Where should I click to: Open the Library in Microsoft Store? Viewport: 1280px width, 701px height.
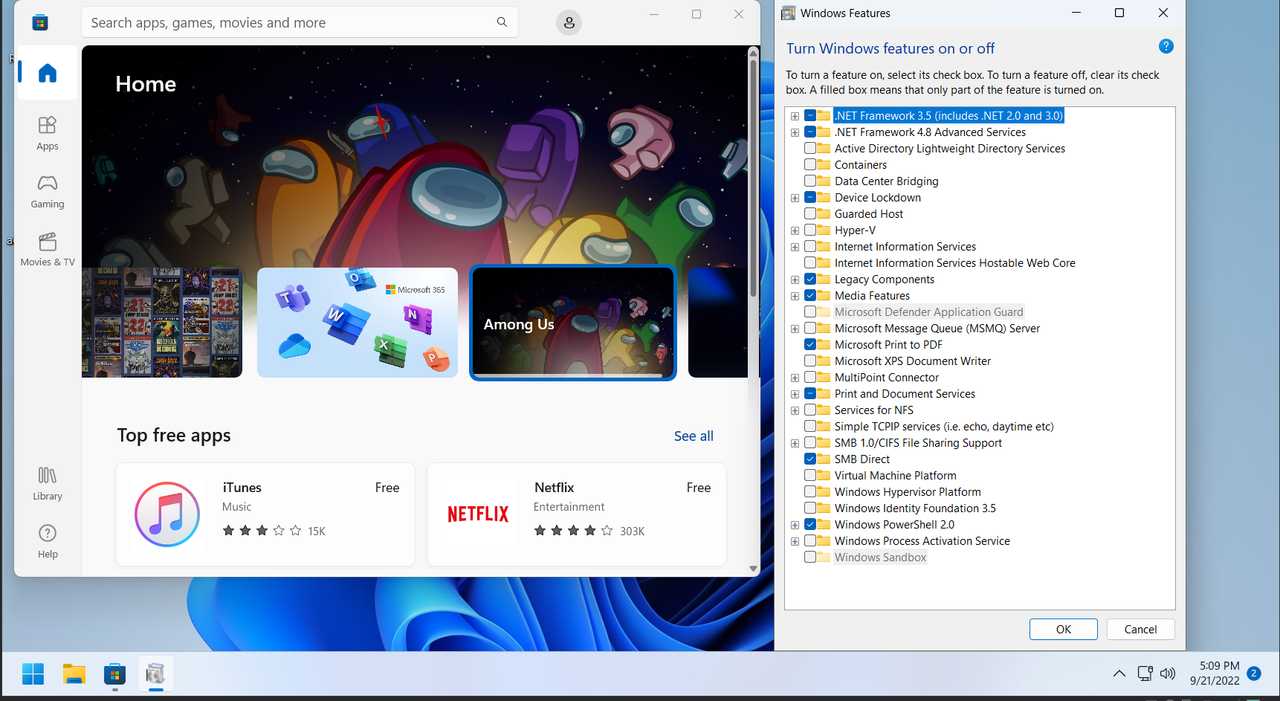click(x=47, y=483)
